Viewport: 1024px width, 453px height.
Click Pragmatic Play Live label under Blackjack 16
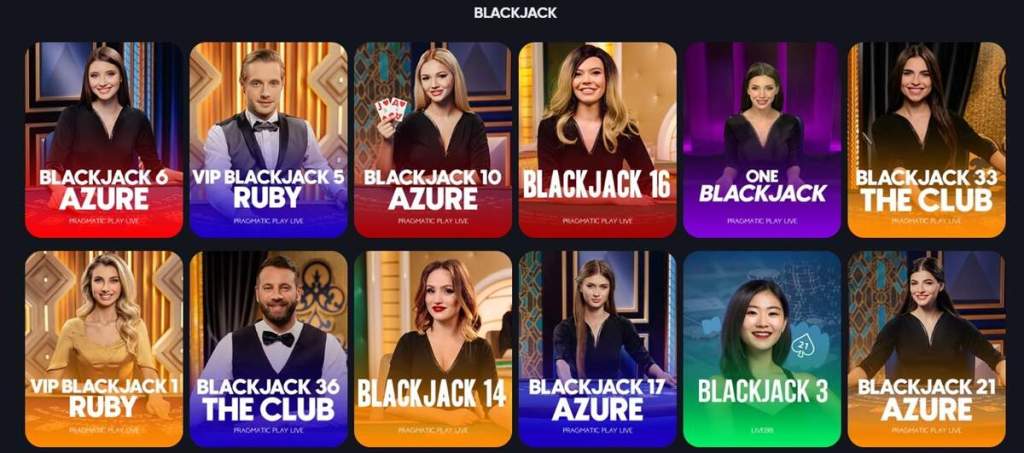coord(598,221)
